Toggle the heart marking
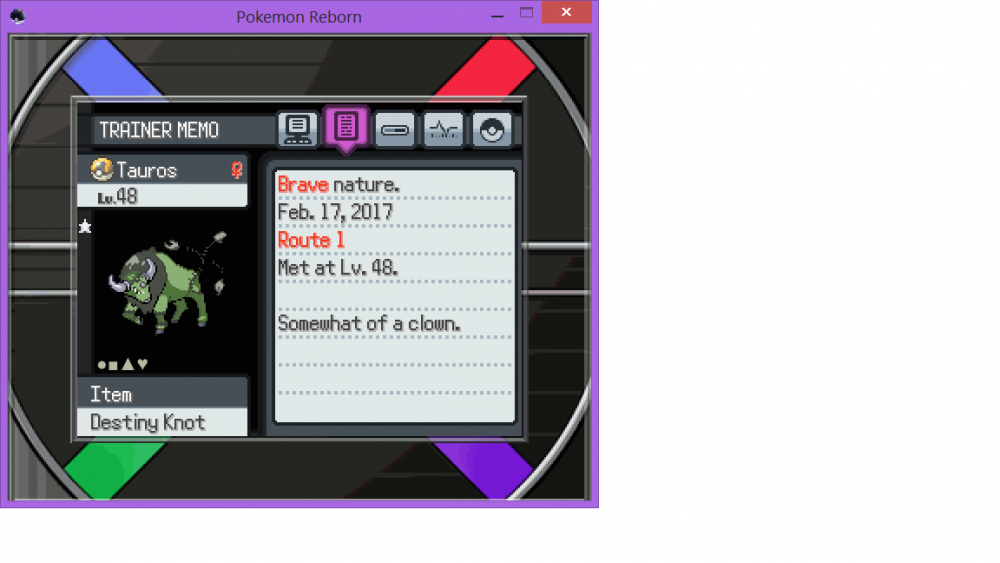1000x563 pixels. click(142, 364)
